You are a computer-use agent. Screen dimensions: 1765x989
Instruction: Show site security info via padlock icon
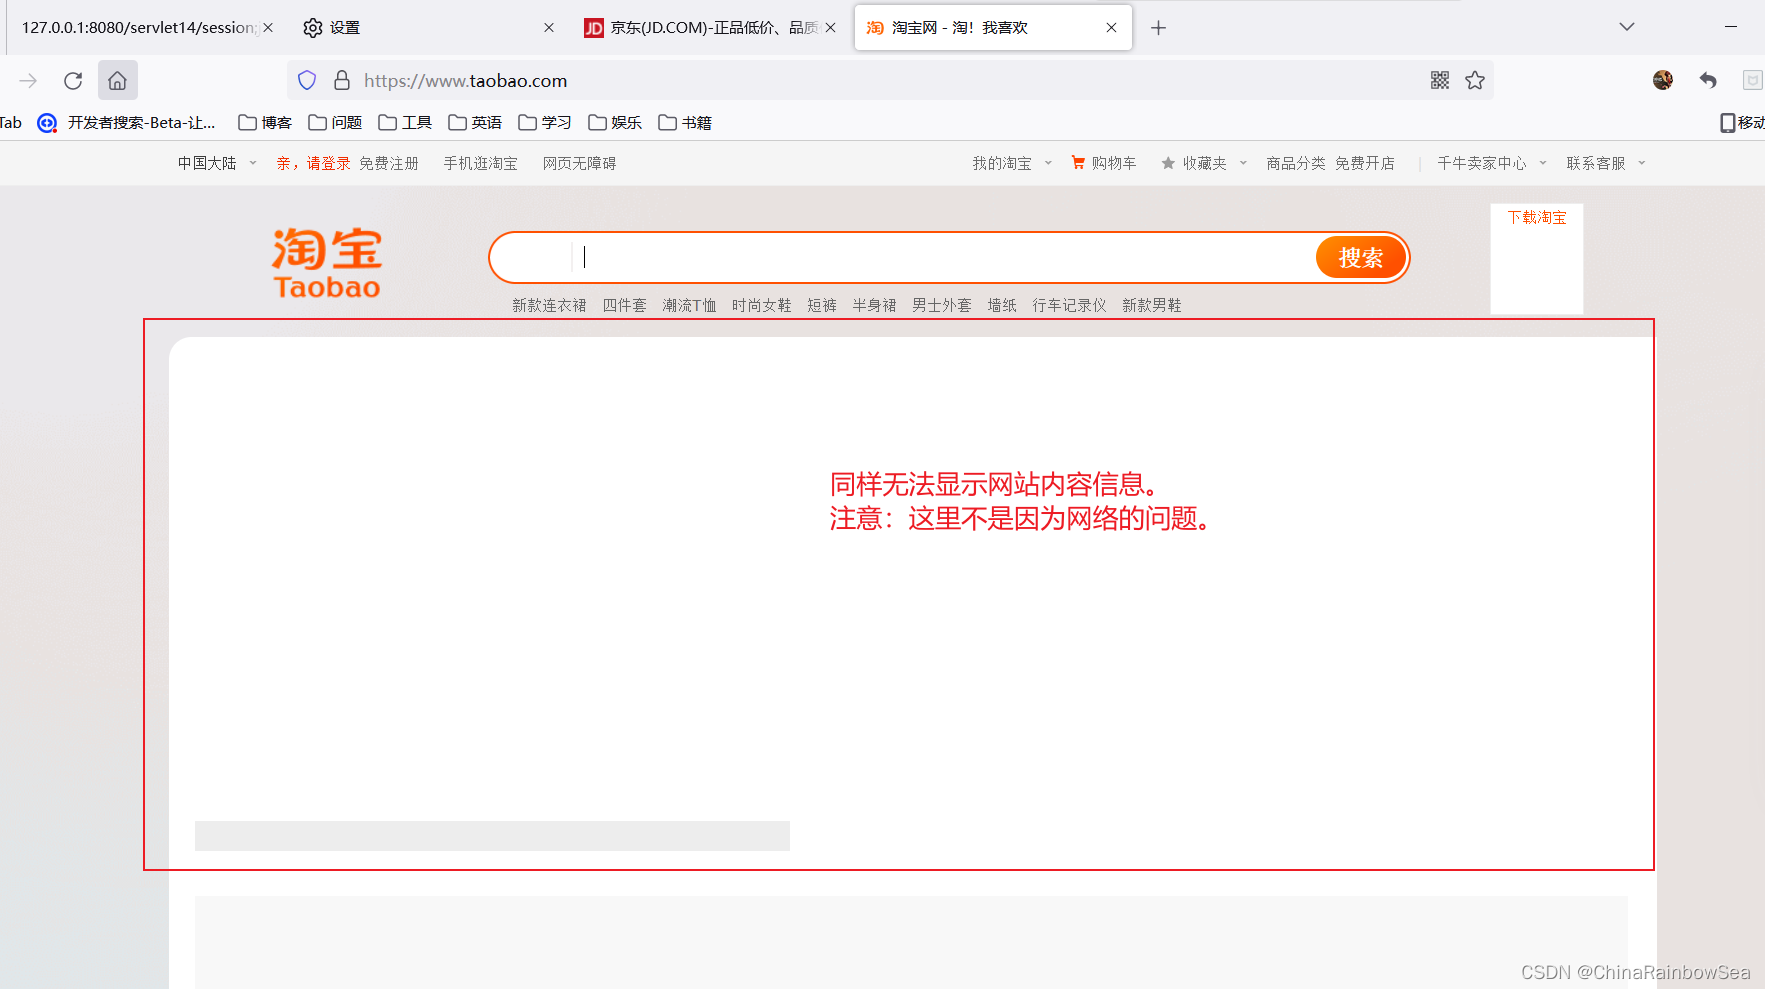[342, 80]
